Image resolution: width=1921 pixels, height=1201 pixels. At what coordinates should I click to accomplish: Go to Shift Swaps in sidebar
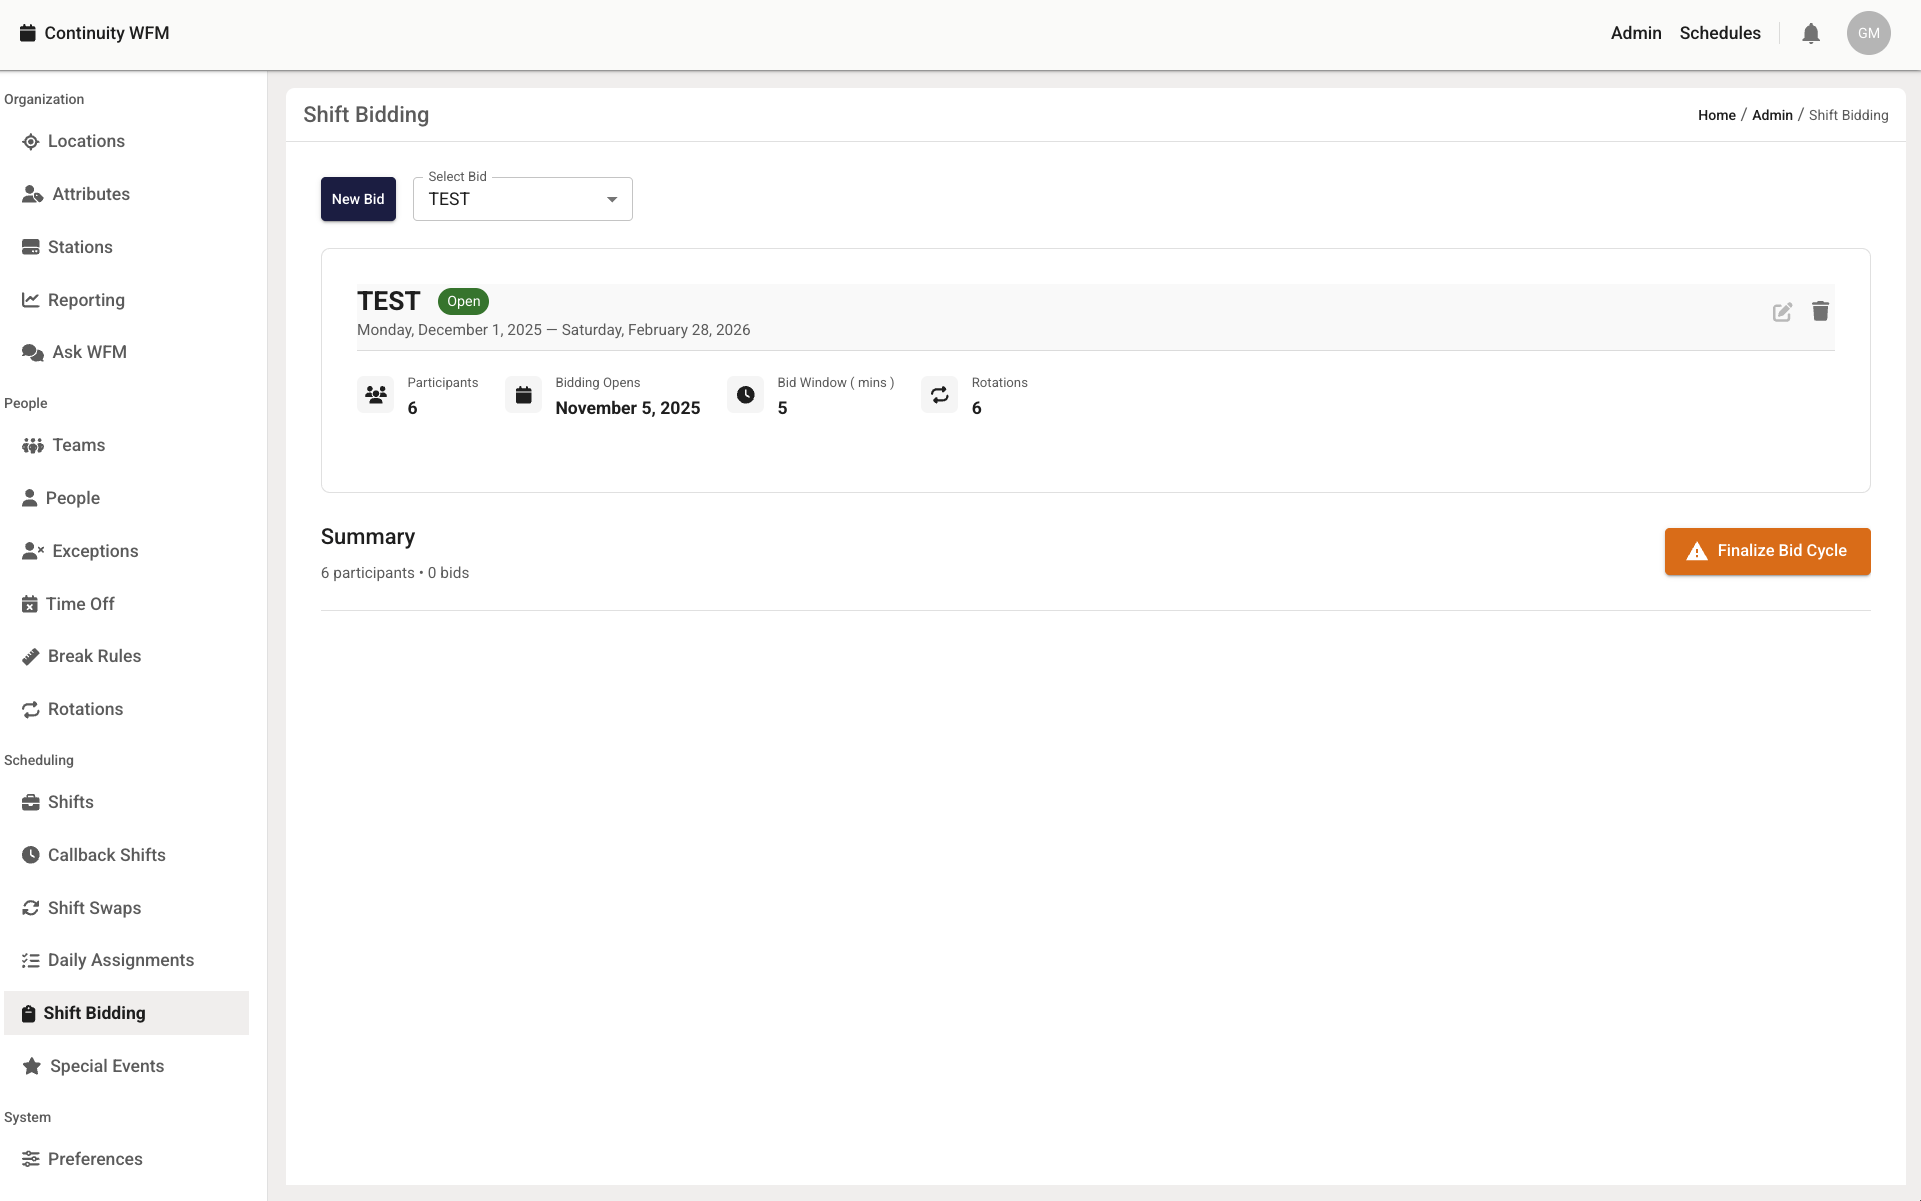pyautogui.click(x=94, y=908)
